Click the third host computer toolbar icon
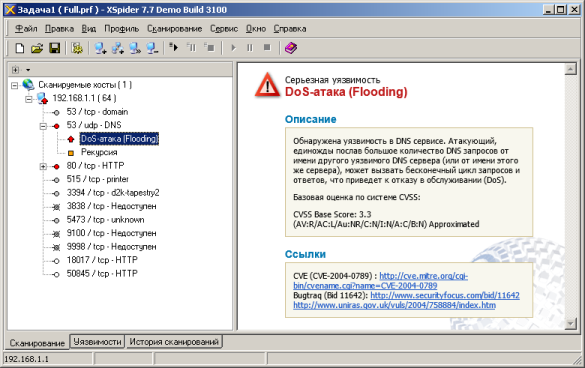 (x=135, y=48)
